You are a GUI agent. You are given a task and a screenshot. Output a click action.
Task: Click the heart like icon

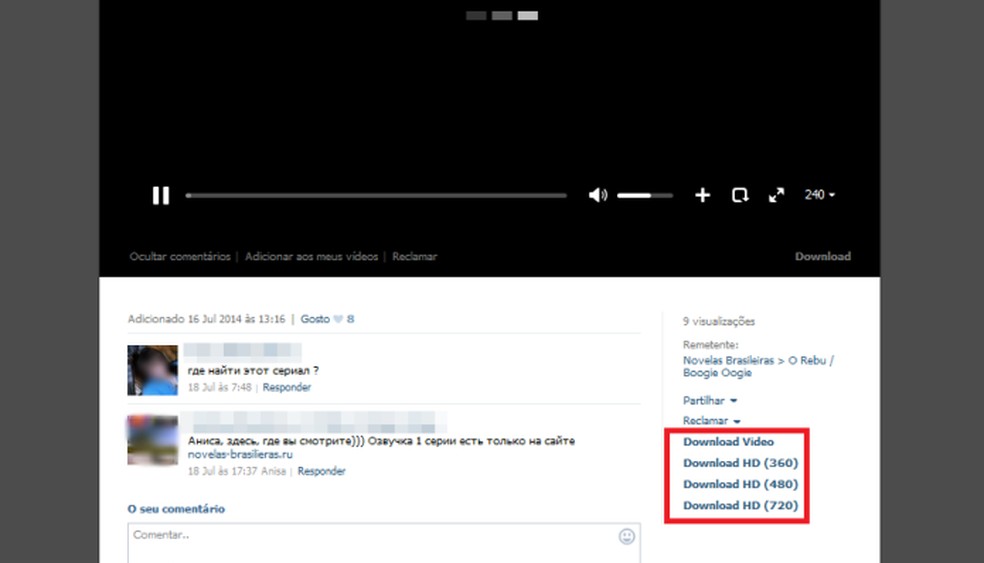pos(338,319)
